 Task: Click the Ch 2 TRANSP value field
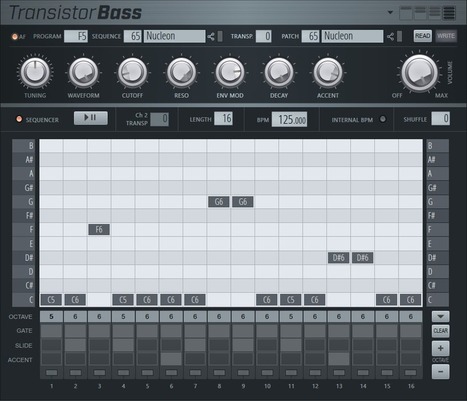point(159,119)
